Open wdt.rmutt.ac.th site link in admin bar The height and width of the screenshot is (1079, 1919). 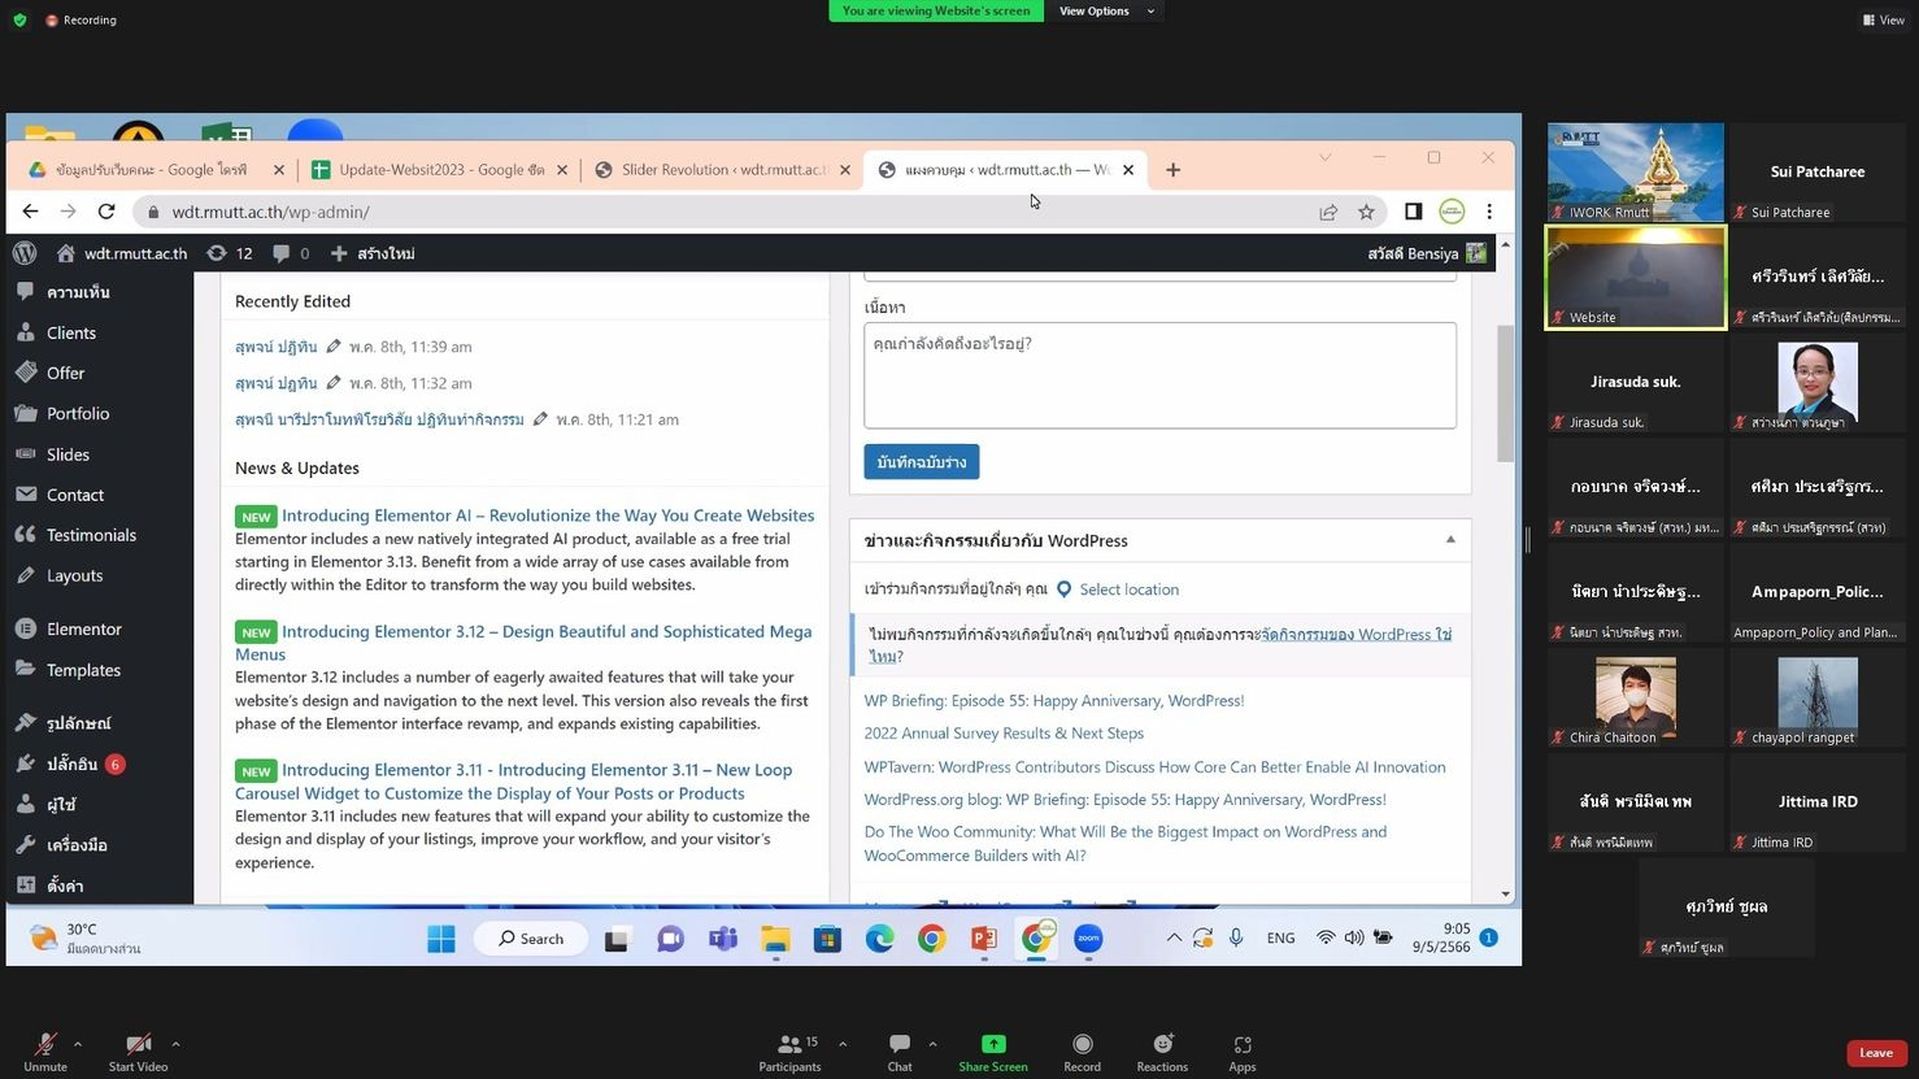coord(122,253)
